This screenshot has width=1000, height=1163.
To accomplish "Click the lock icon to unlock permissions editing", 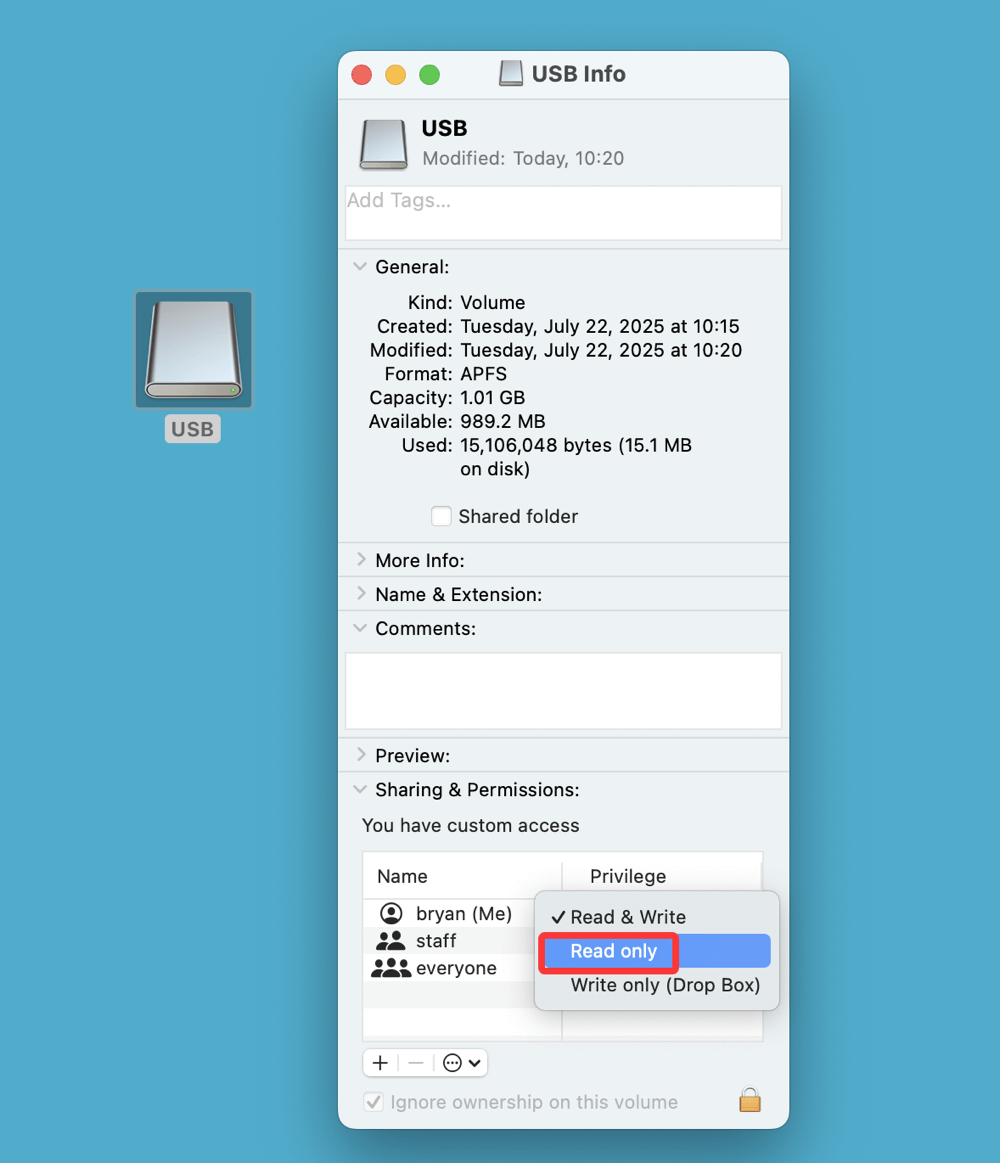I will 749,1099.
